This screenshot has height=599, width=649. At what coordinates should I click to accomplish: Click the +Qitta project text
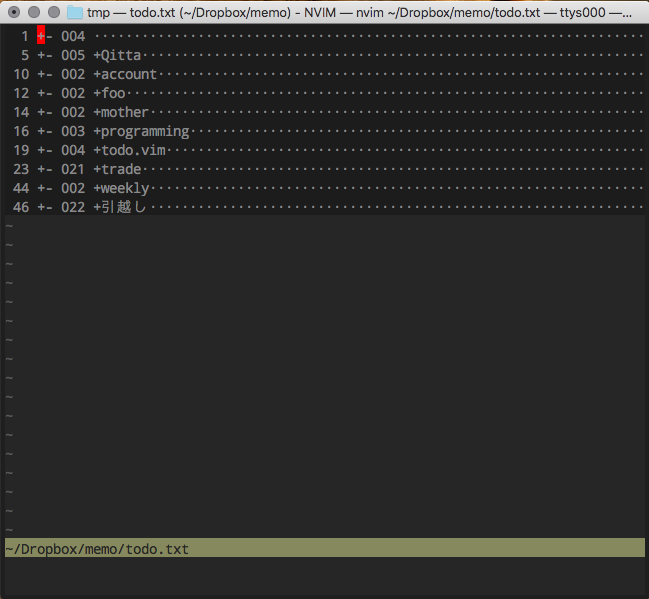(x=117, y=55)
